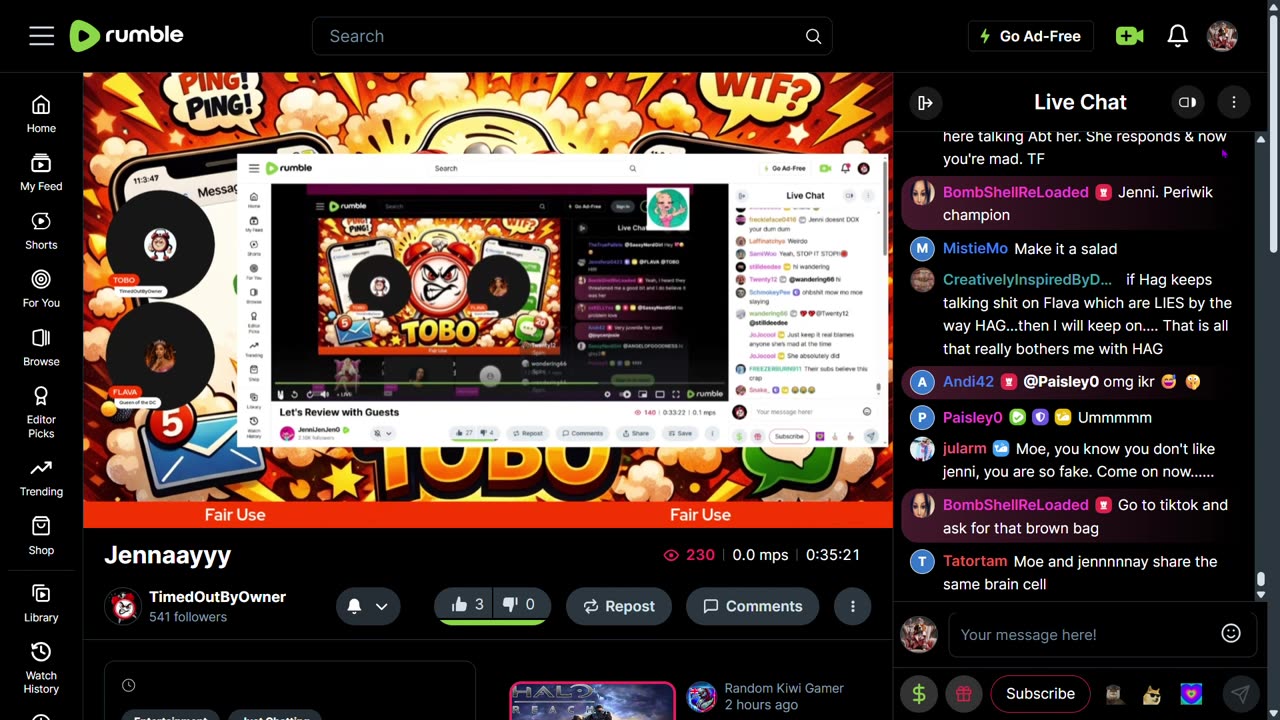The image size is (1280, 720).
Task: Open Live Chat options menu
Action: pyautogui.click(x=1234, y=102)
